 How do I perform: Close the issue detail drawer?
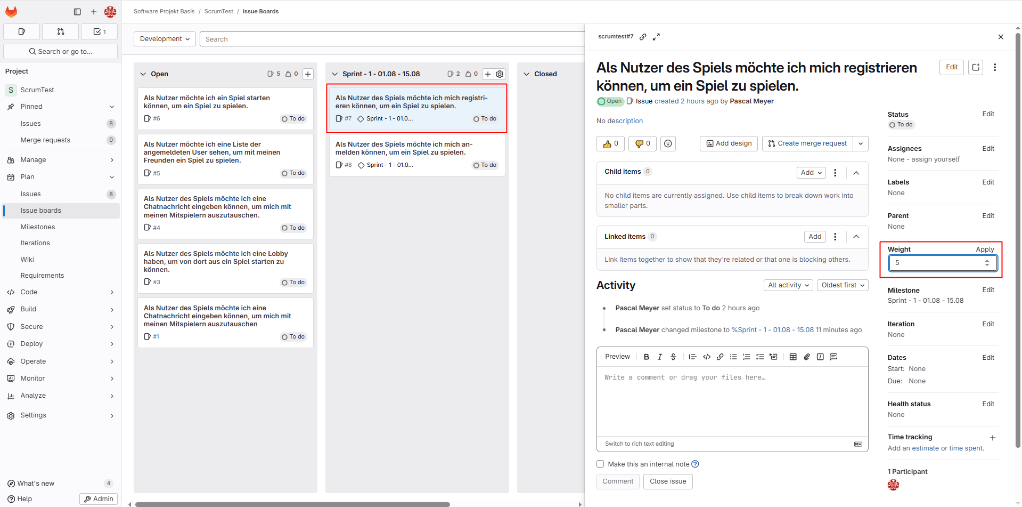[x=1001, y=37]
